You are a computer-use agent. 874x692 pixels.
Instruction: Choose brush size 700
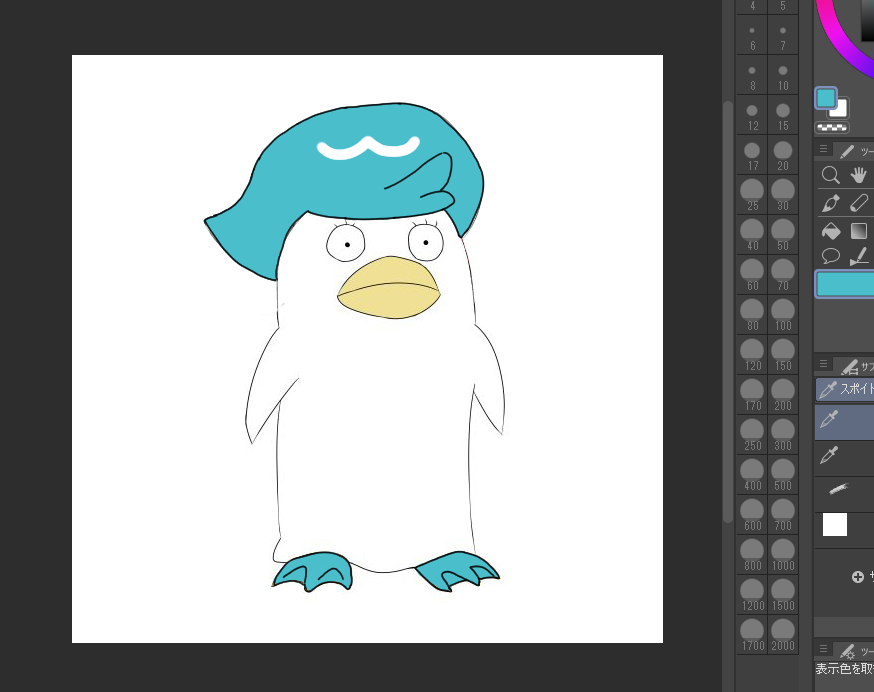pos(783,515)
